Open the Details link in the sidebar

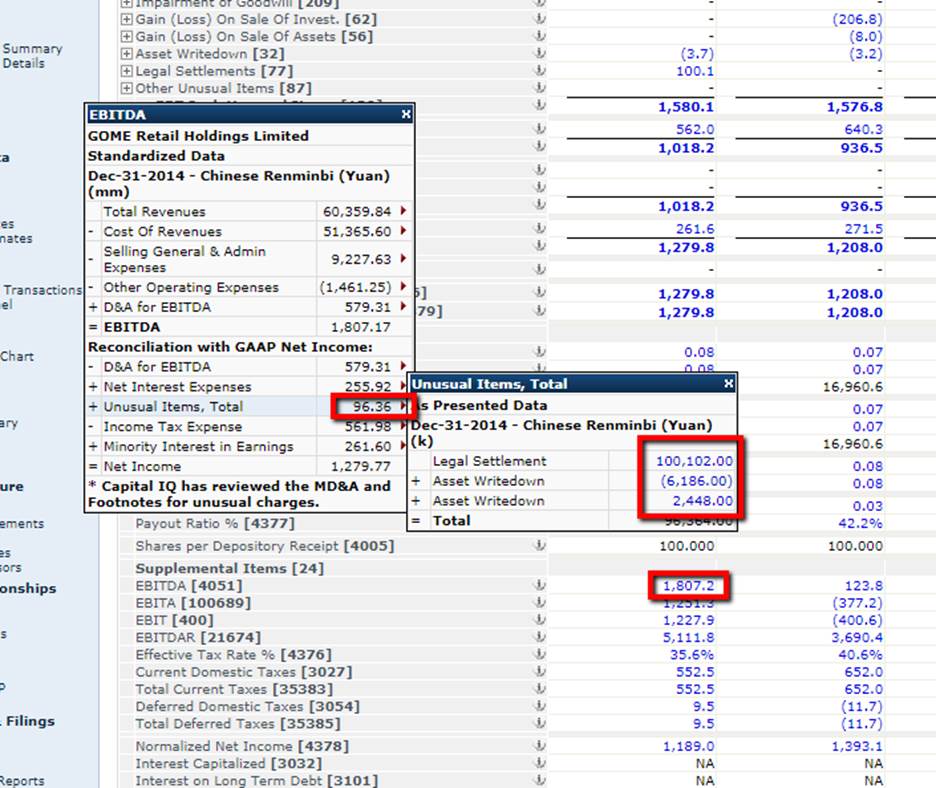[23, 63]
